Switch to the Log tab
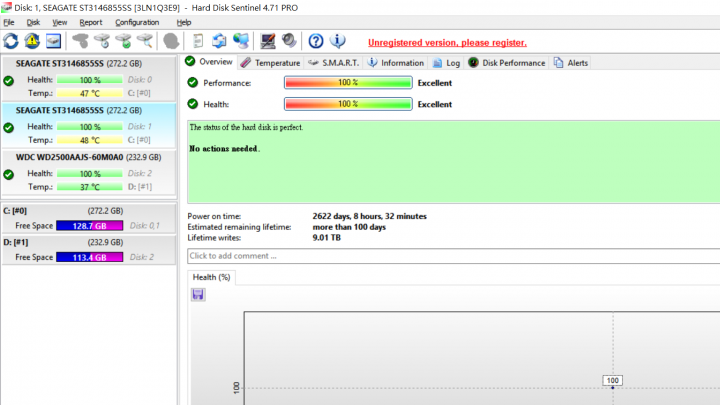 tap(446, 63)
